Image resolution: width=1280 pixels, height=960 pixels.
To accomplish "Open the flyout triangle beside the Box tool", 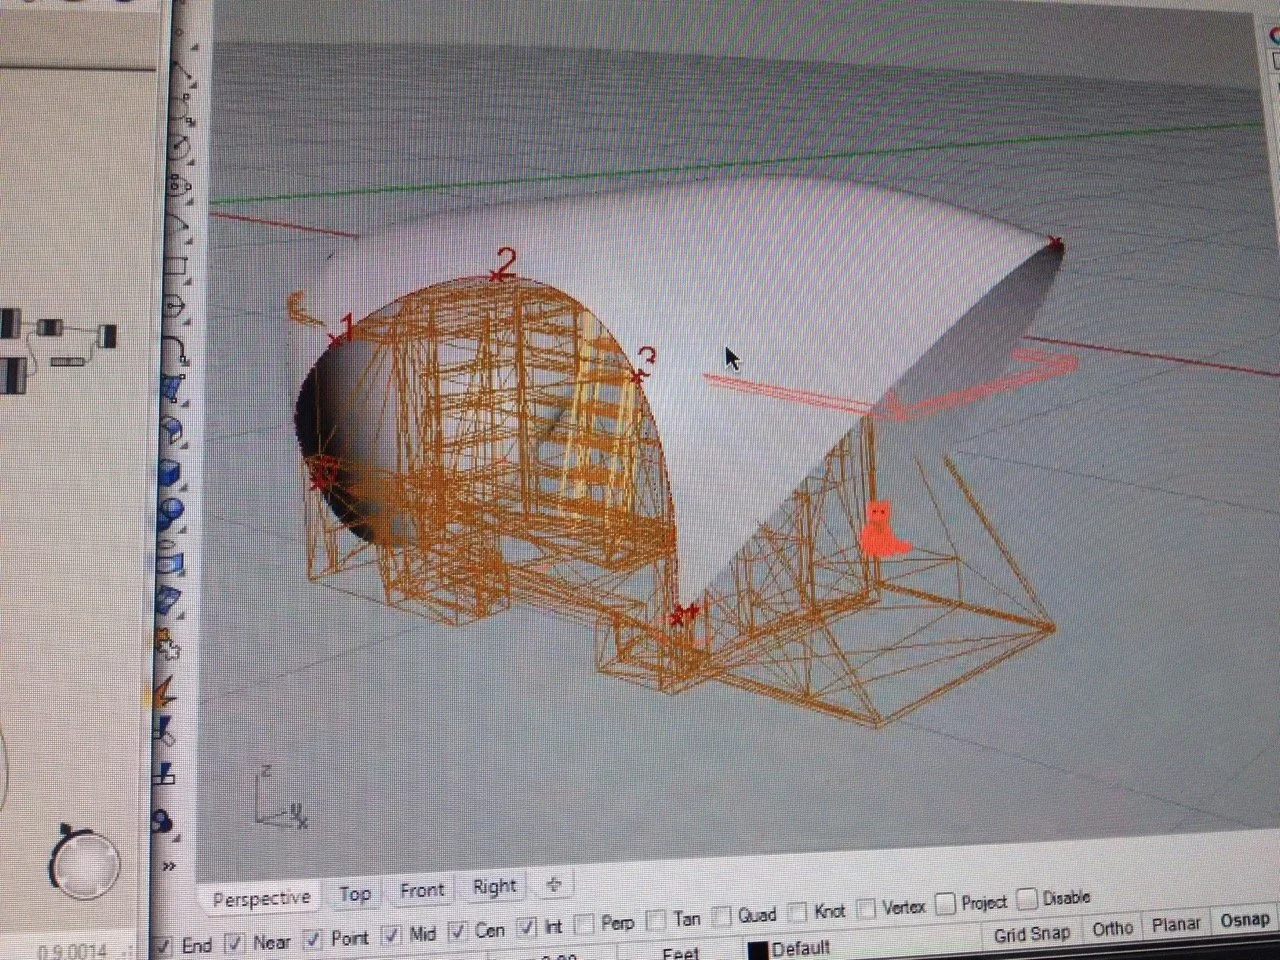I will [184, 486].
